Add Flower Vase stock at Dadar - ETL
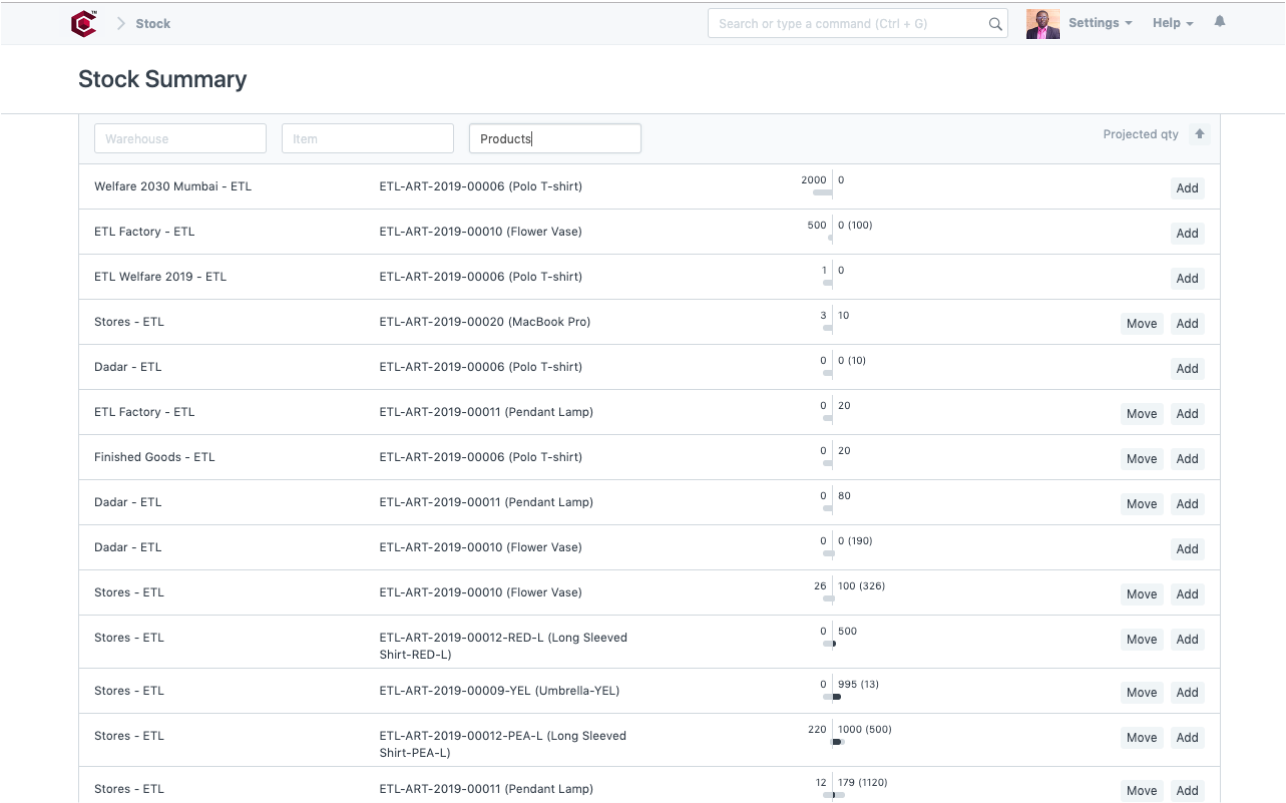1286x803 pixels. click(x=1187, y=548)
